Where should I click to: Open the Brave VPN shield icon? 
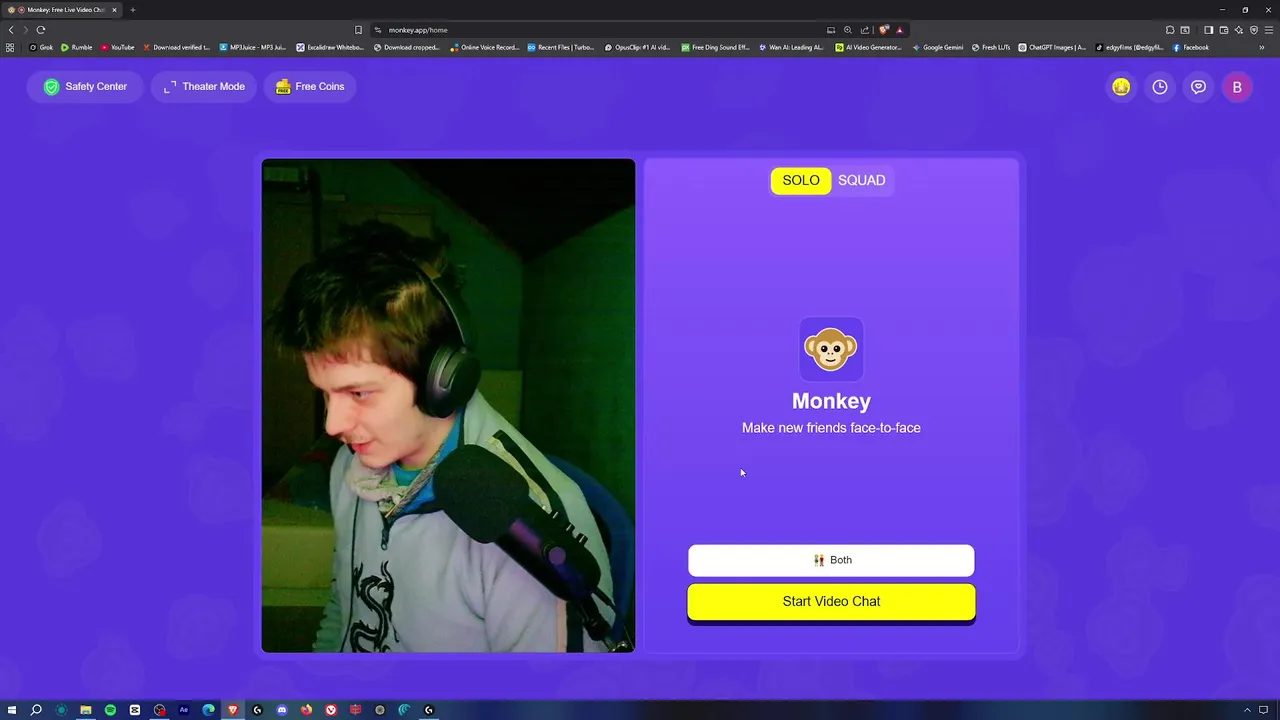[x=1254, y=30]
